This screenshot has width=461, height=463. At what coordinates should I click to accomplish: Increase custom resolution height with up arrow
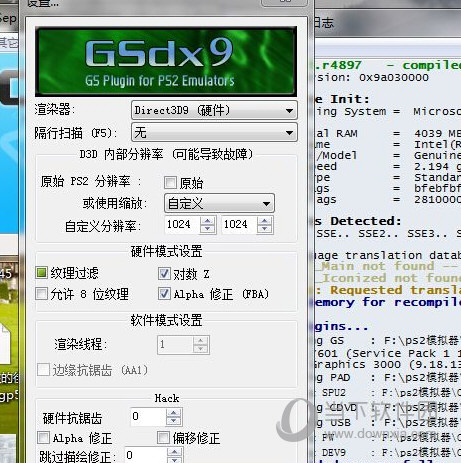point(265,221)
